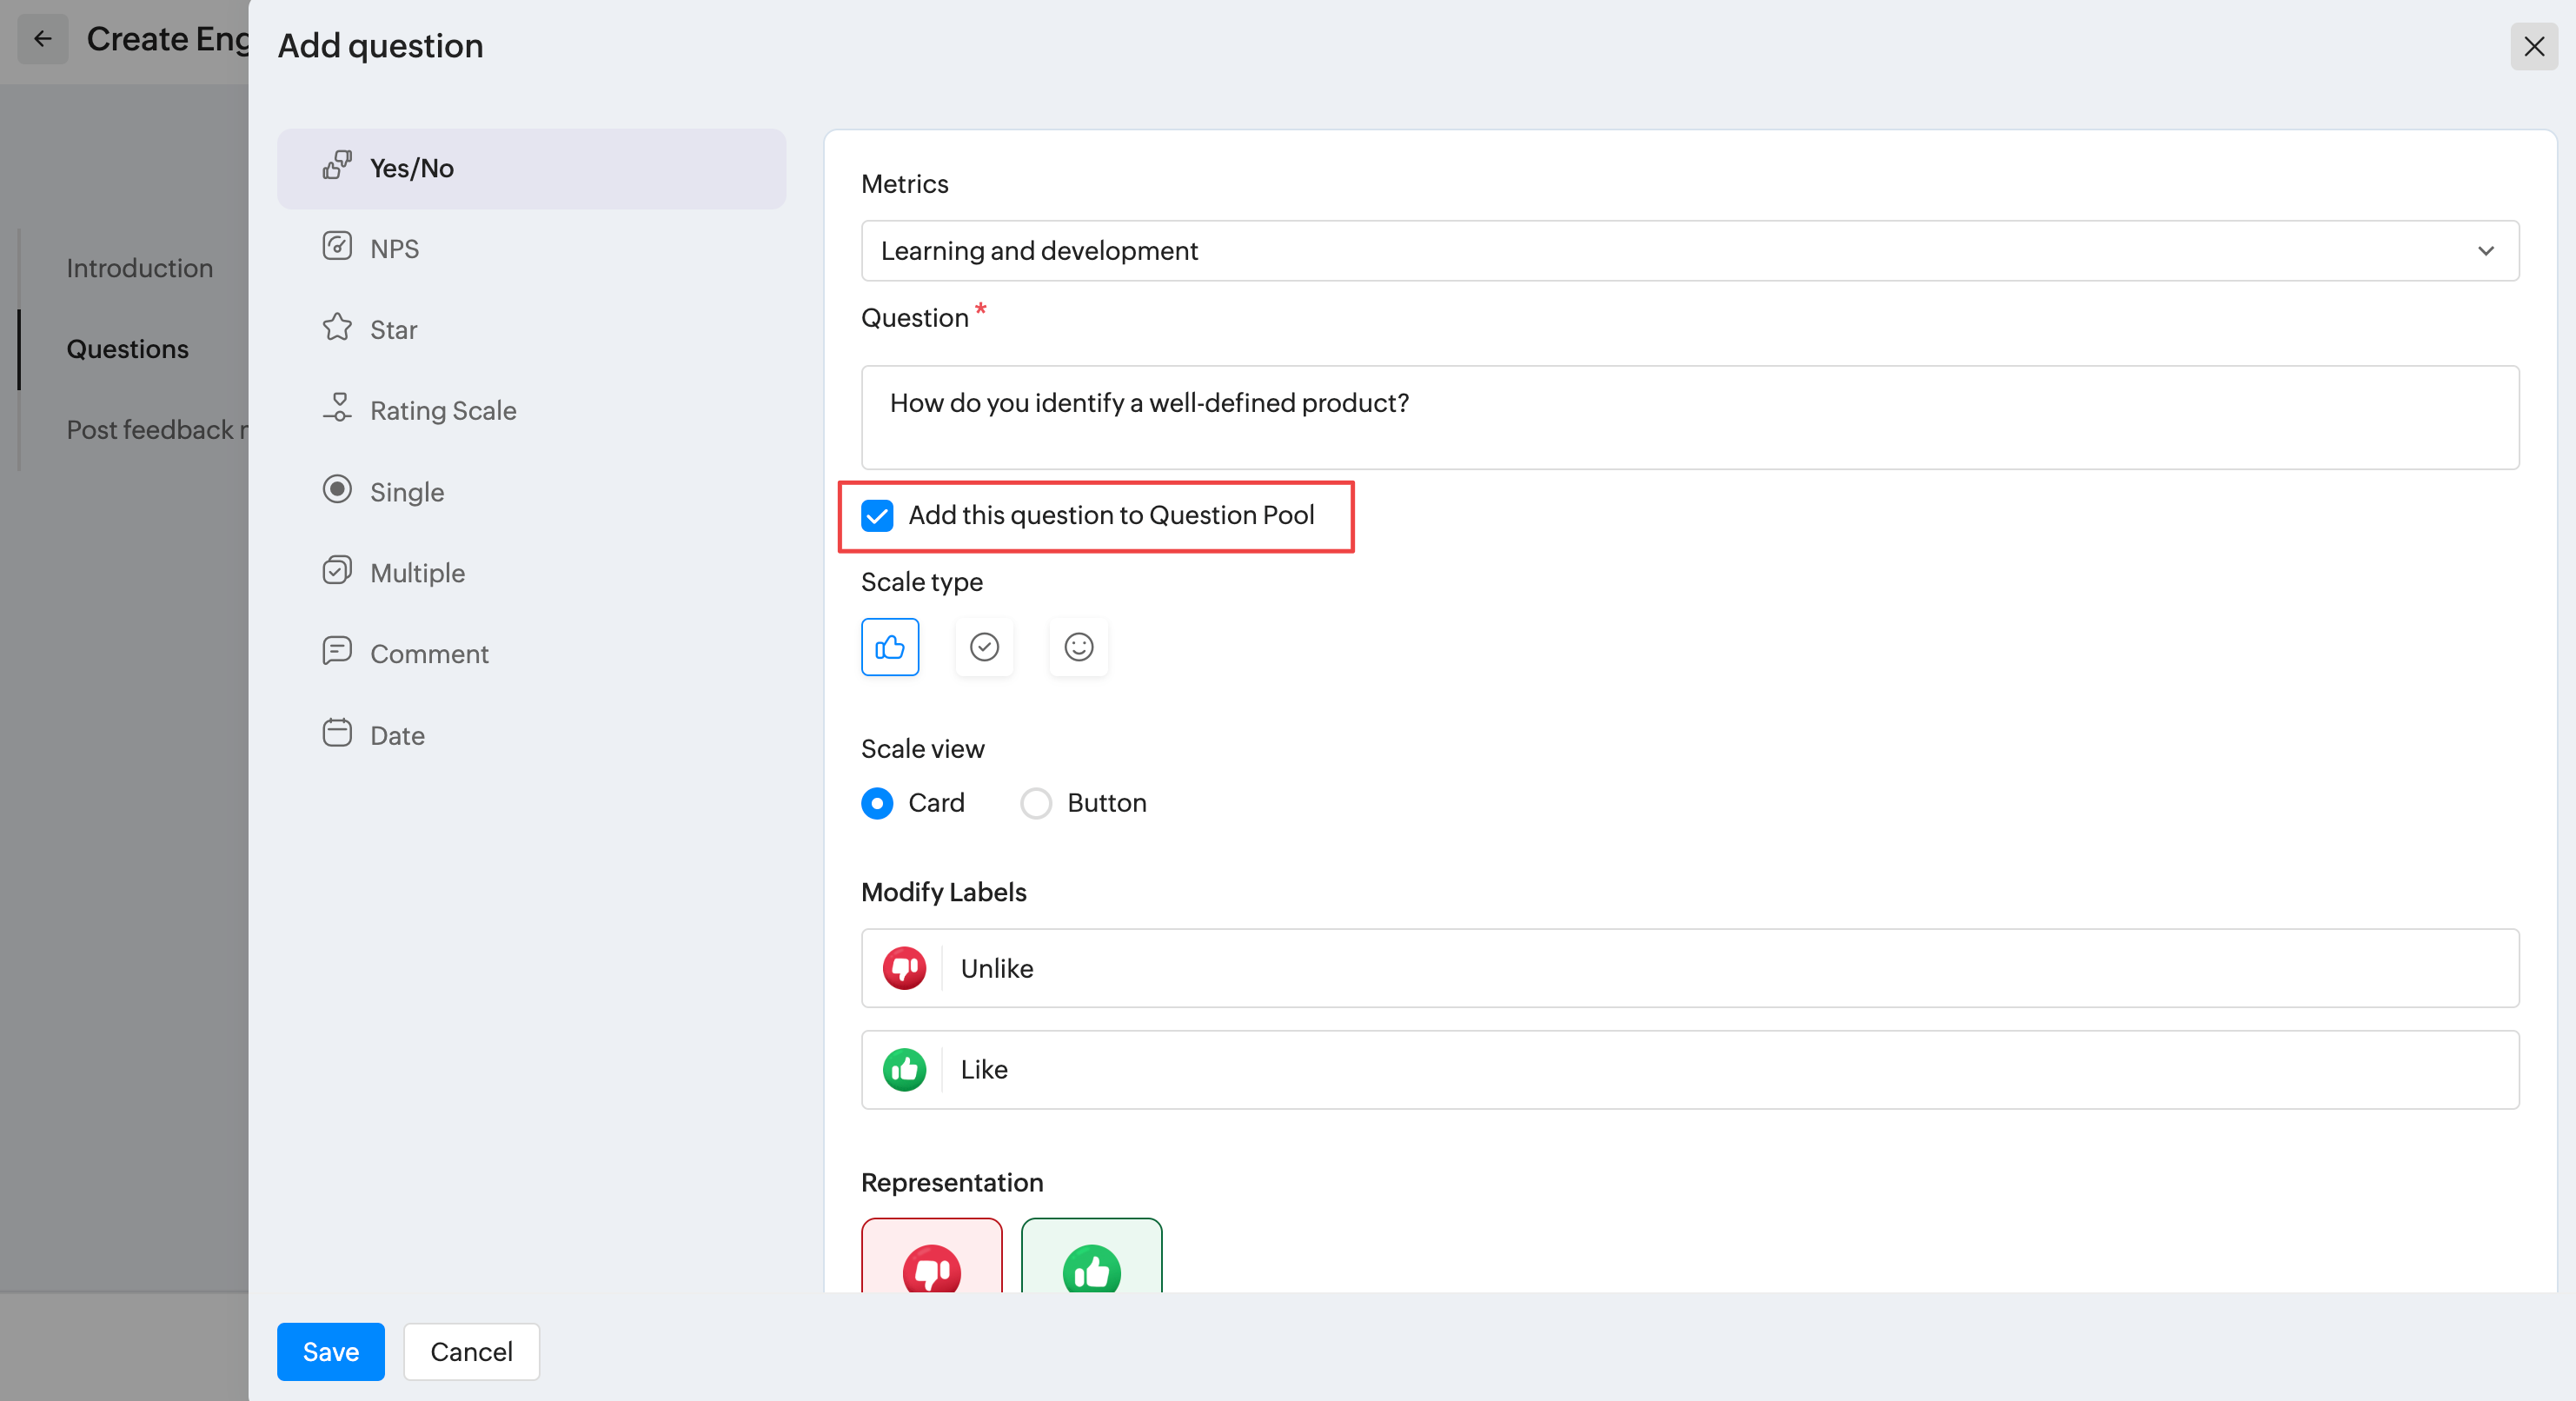This screenshot has width=2576, height=1401.
Task: Choose the Star question type
Action: pyautogui.click(x=531, y=329)
